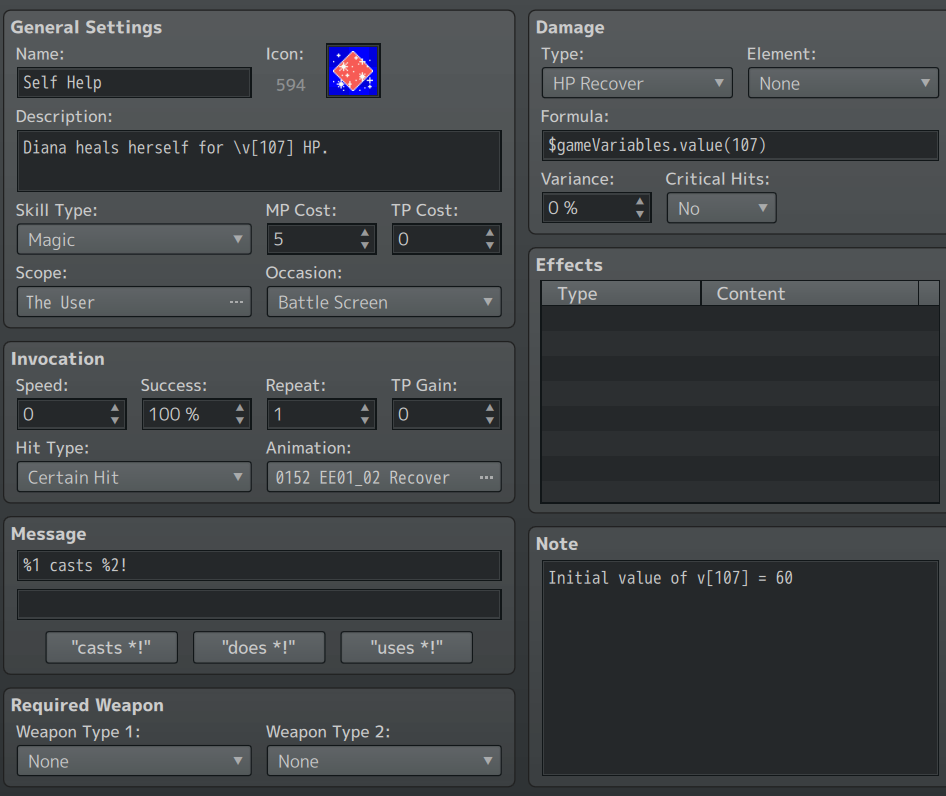Screen dimensions: 946x796
Task: Click the Type column header in Effects
Action: [x=621, y=293]
